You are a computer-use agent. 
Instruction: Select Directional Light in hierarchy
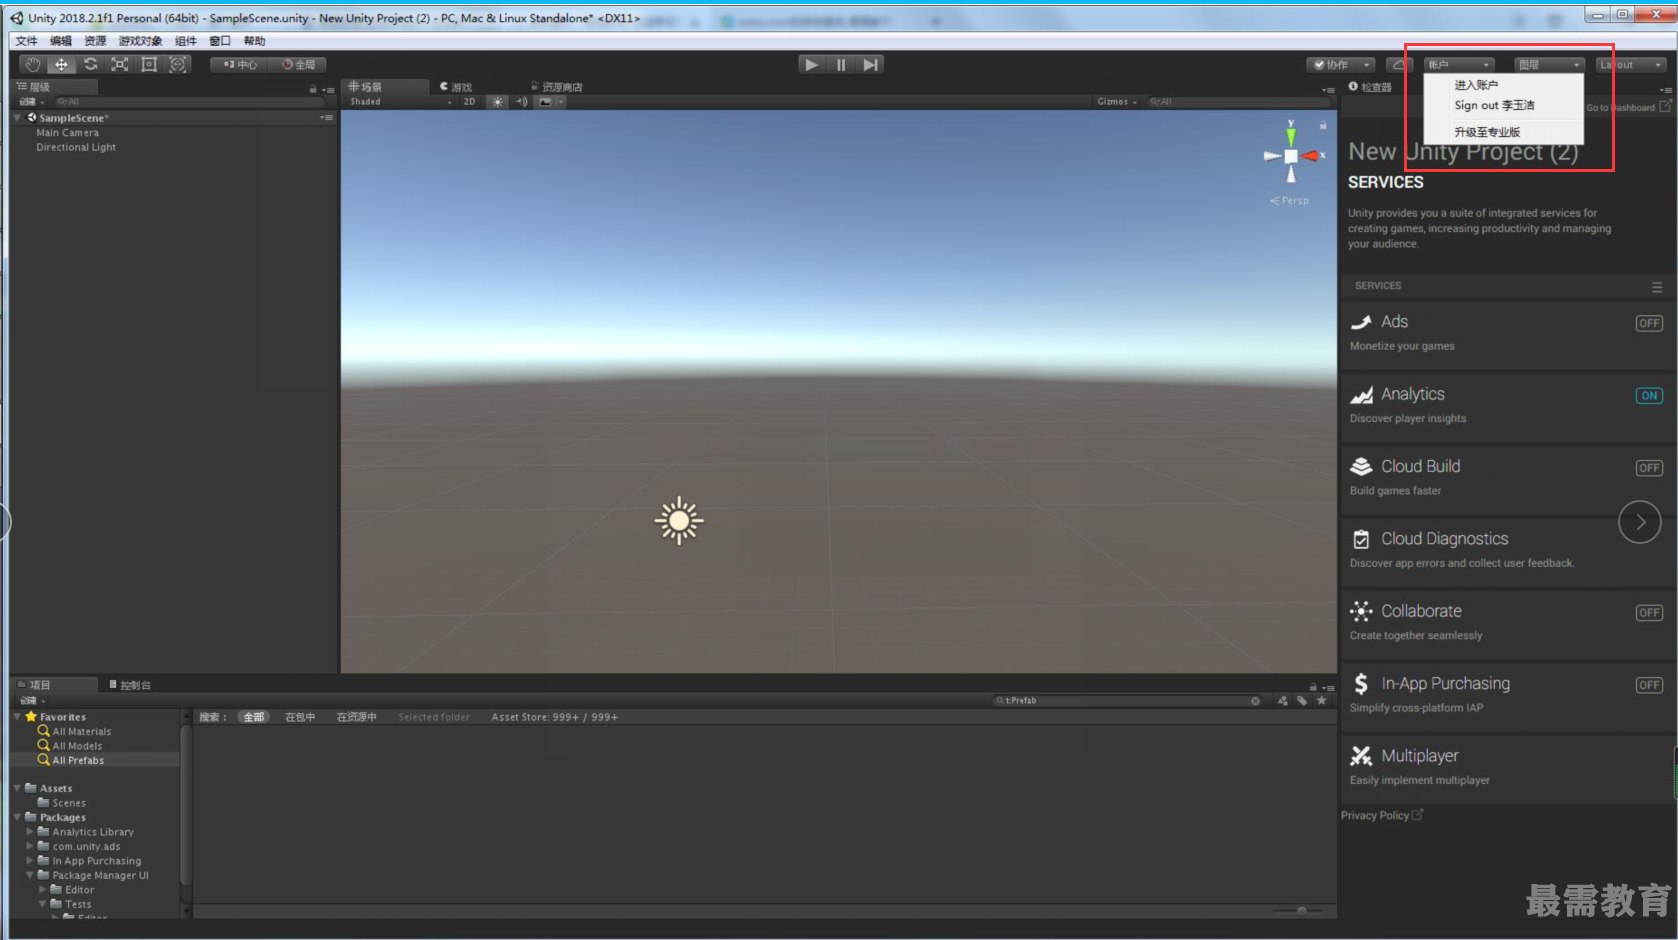[76, 147]
